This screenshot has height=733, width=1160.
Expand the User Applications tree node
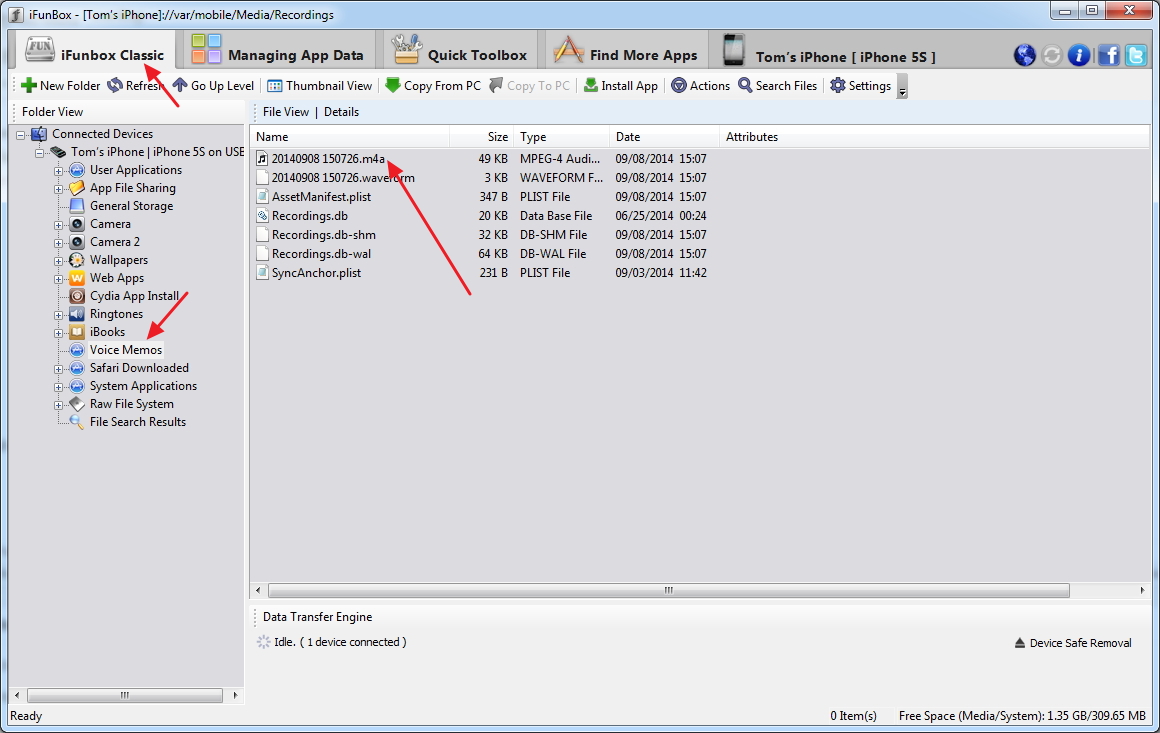coord(59,170)
